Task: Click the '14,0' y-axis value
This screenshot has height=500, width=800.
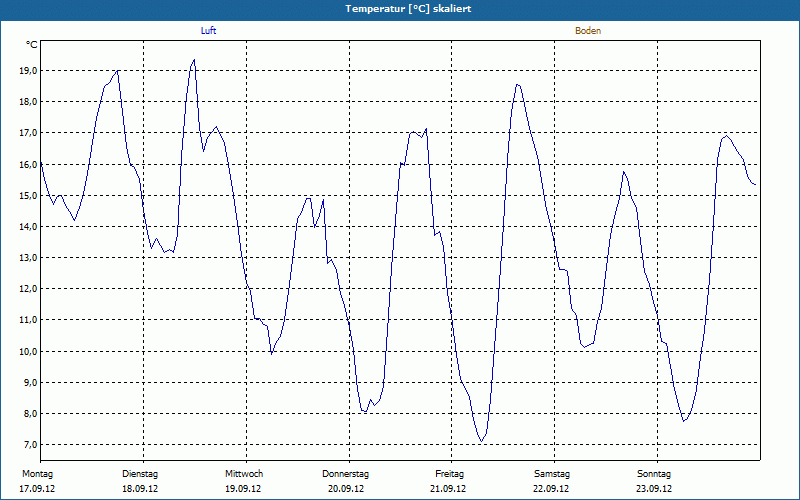Action: 29,227
